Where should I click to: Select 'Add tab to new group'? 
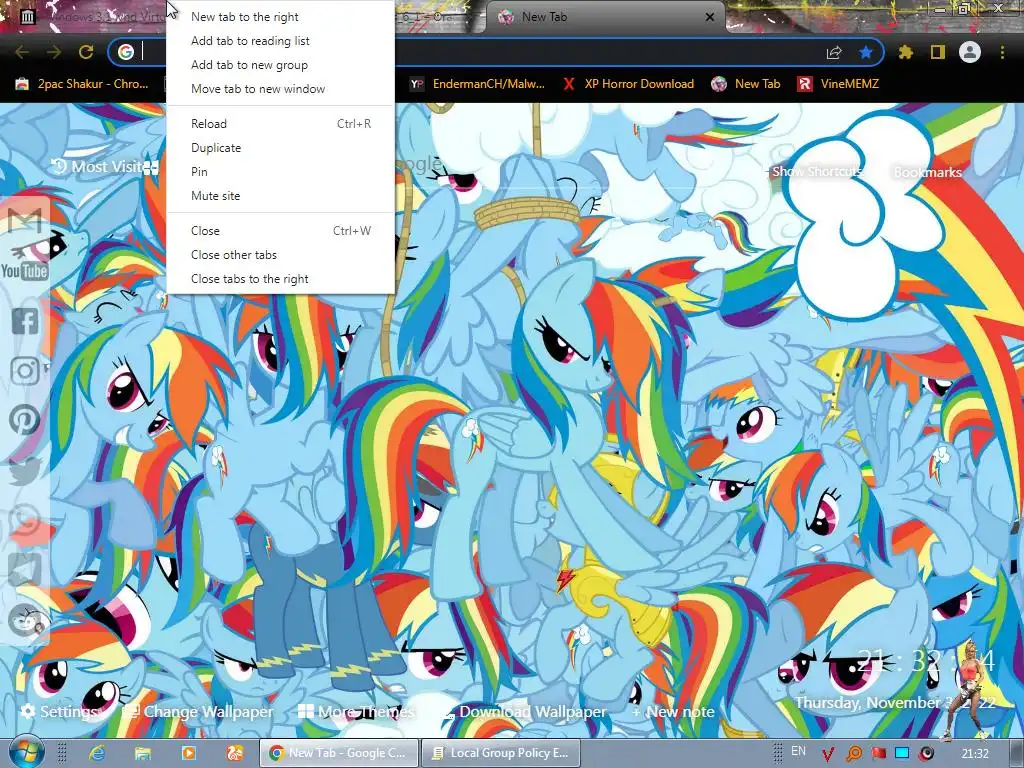(x=280, y=65)
